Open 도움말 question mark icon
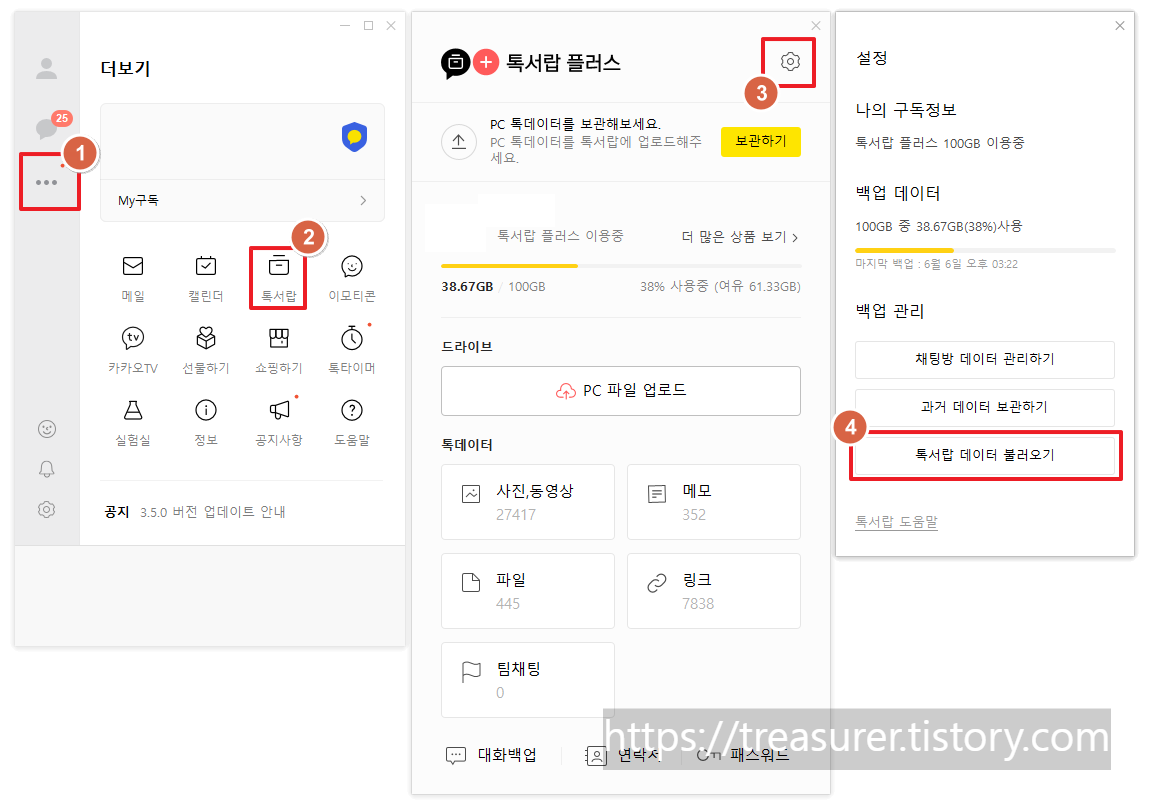This screenshot has height=810, width=1151. tap(352, 422)
